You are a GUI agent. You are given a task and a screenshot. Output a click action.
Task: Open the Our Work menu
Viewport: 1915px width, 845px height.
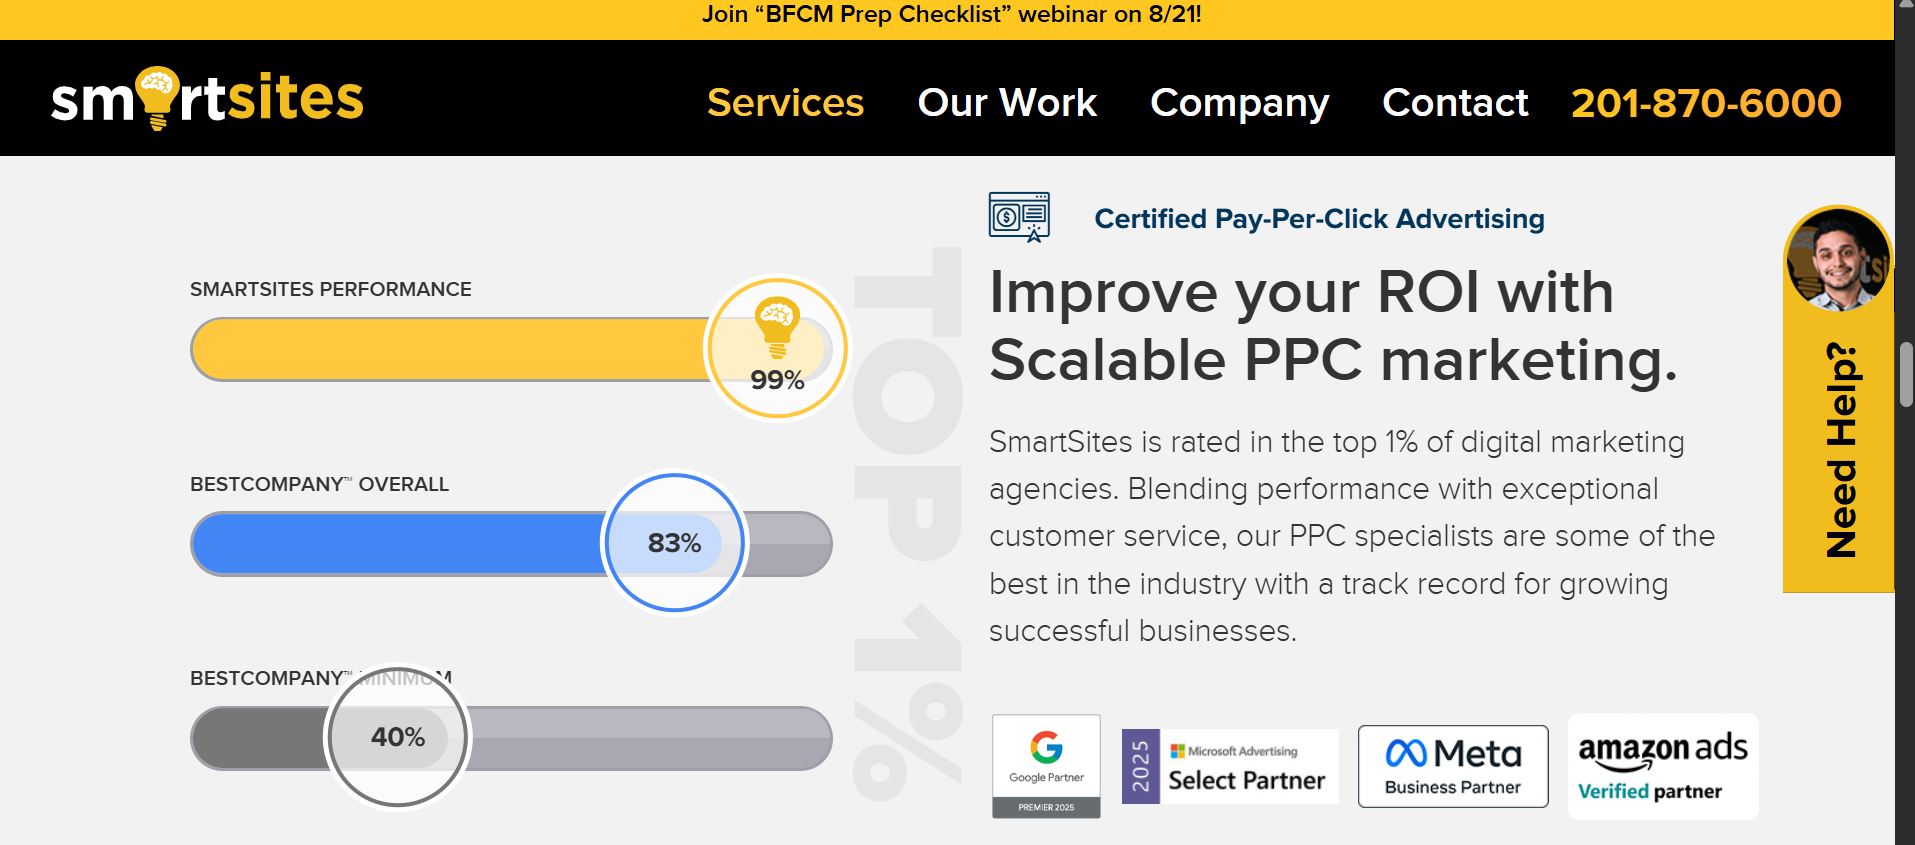click(x=1007, y=103)
